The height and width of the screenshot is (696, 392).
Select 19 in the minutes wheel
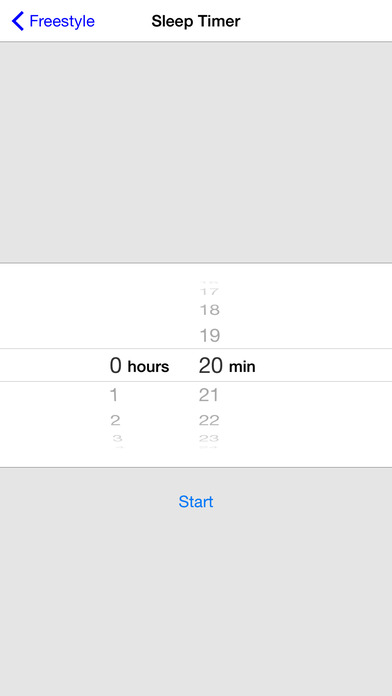[210, 336]
